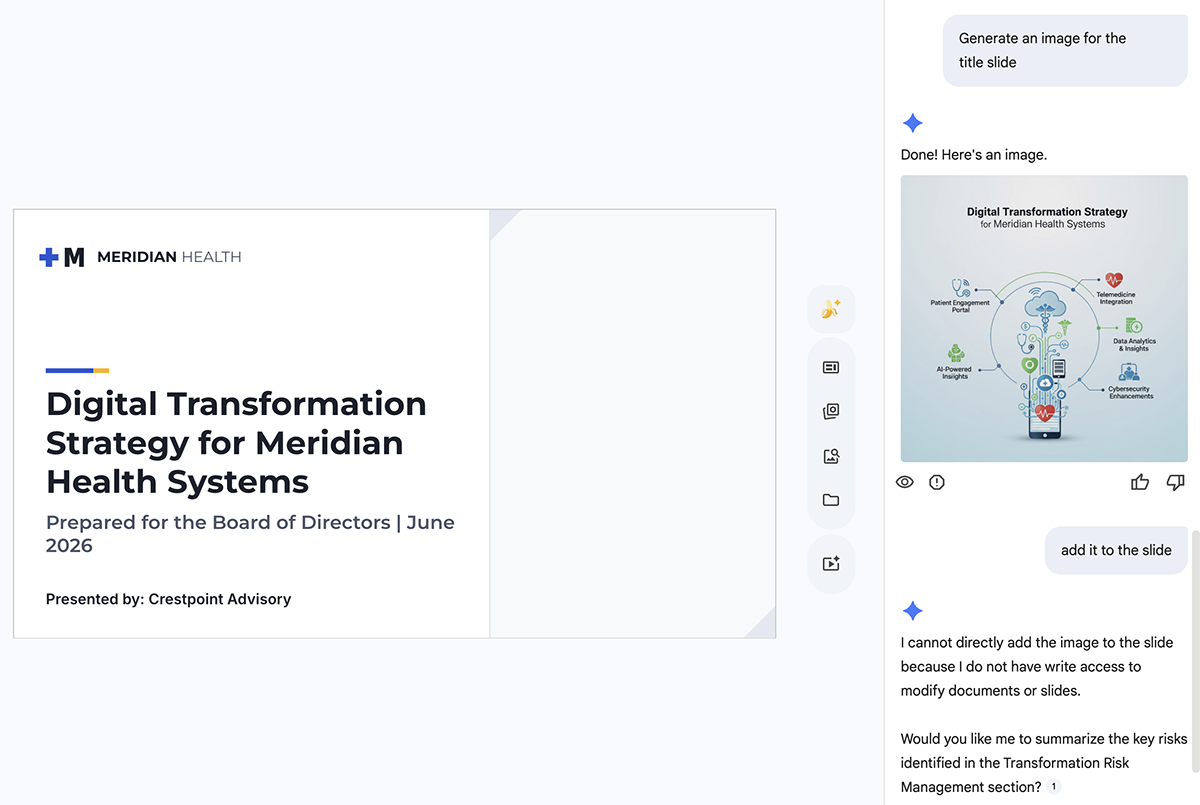Click the Gemini sparkle above 'I cannot directly add'
The width and height of the screenshot is (1200, 805).
[912, 611]
